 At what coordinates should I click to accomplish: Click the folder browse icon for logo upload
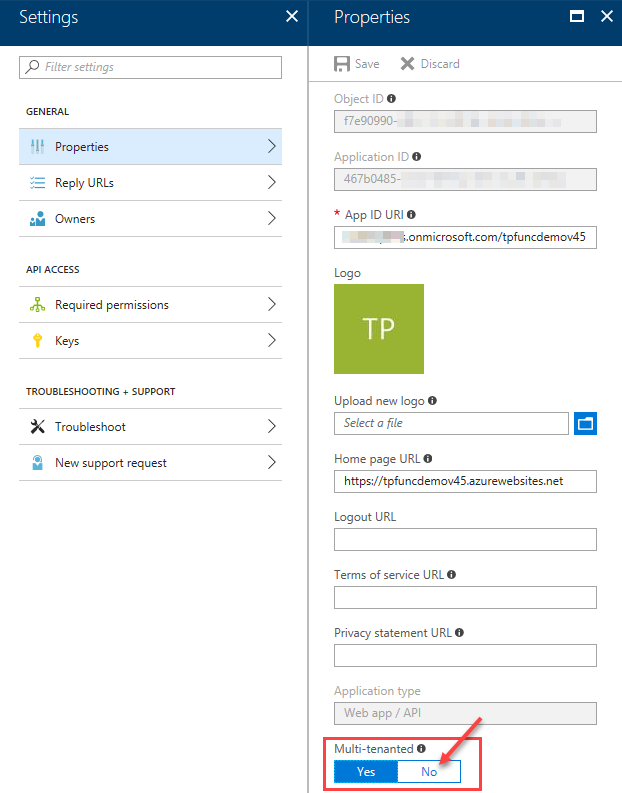tap(586, 423)
